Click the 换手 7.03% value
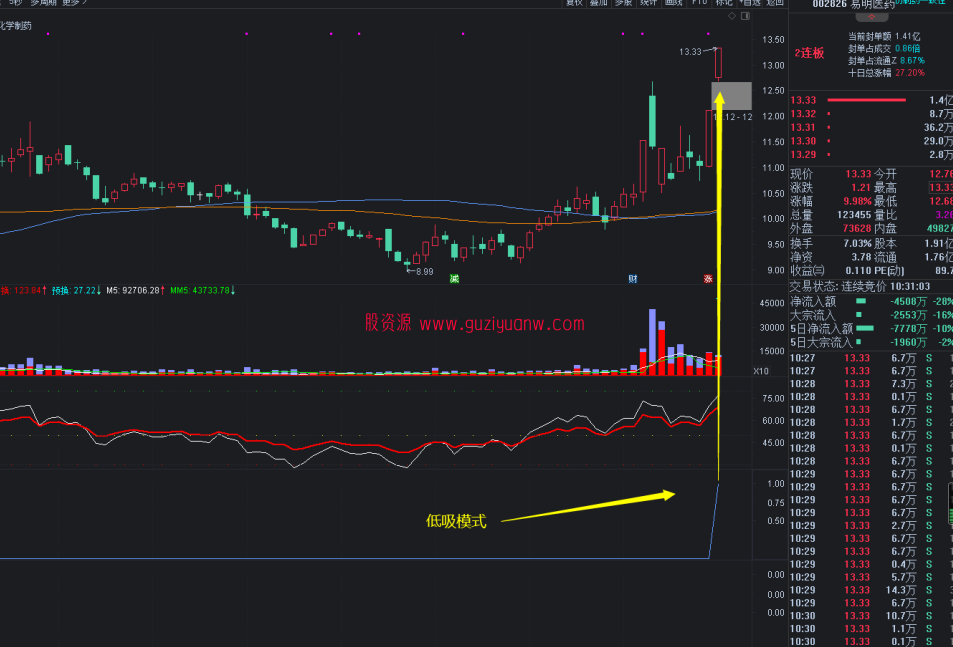This screenshot has height=647, width=953. click(x=857, y=244)
